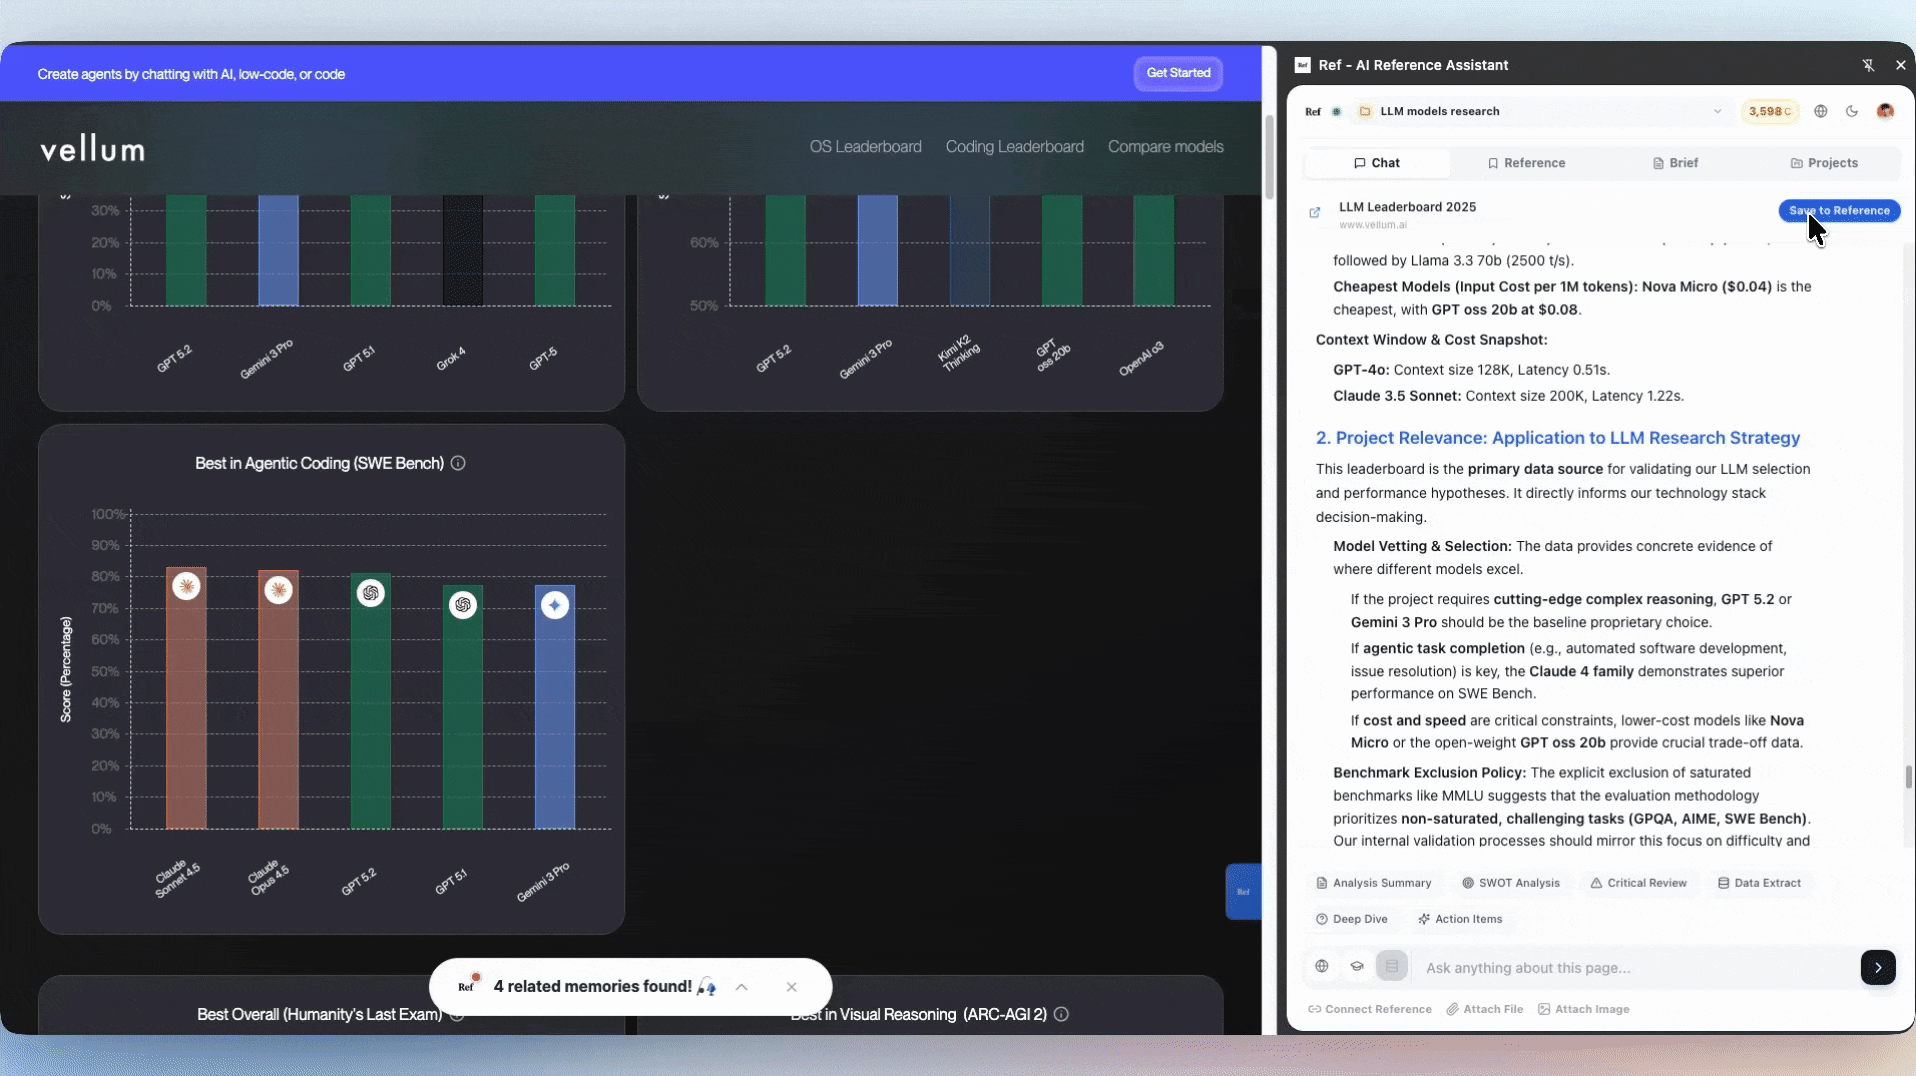Click the assistant panel scrollbar thumb
This screenshot has height=1076, width=1916.
[1908, 776]
